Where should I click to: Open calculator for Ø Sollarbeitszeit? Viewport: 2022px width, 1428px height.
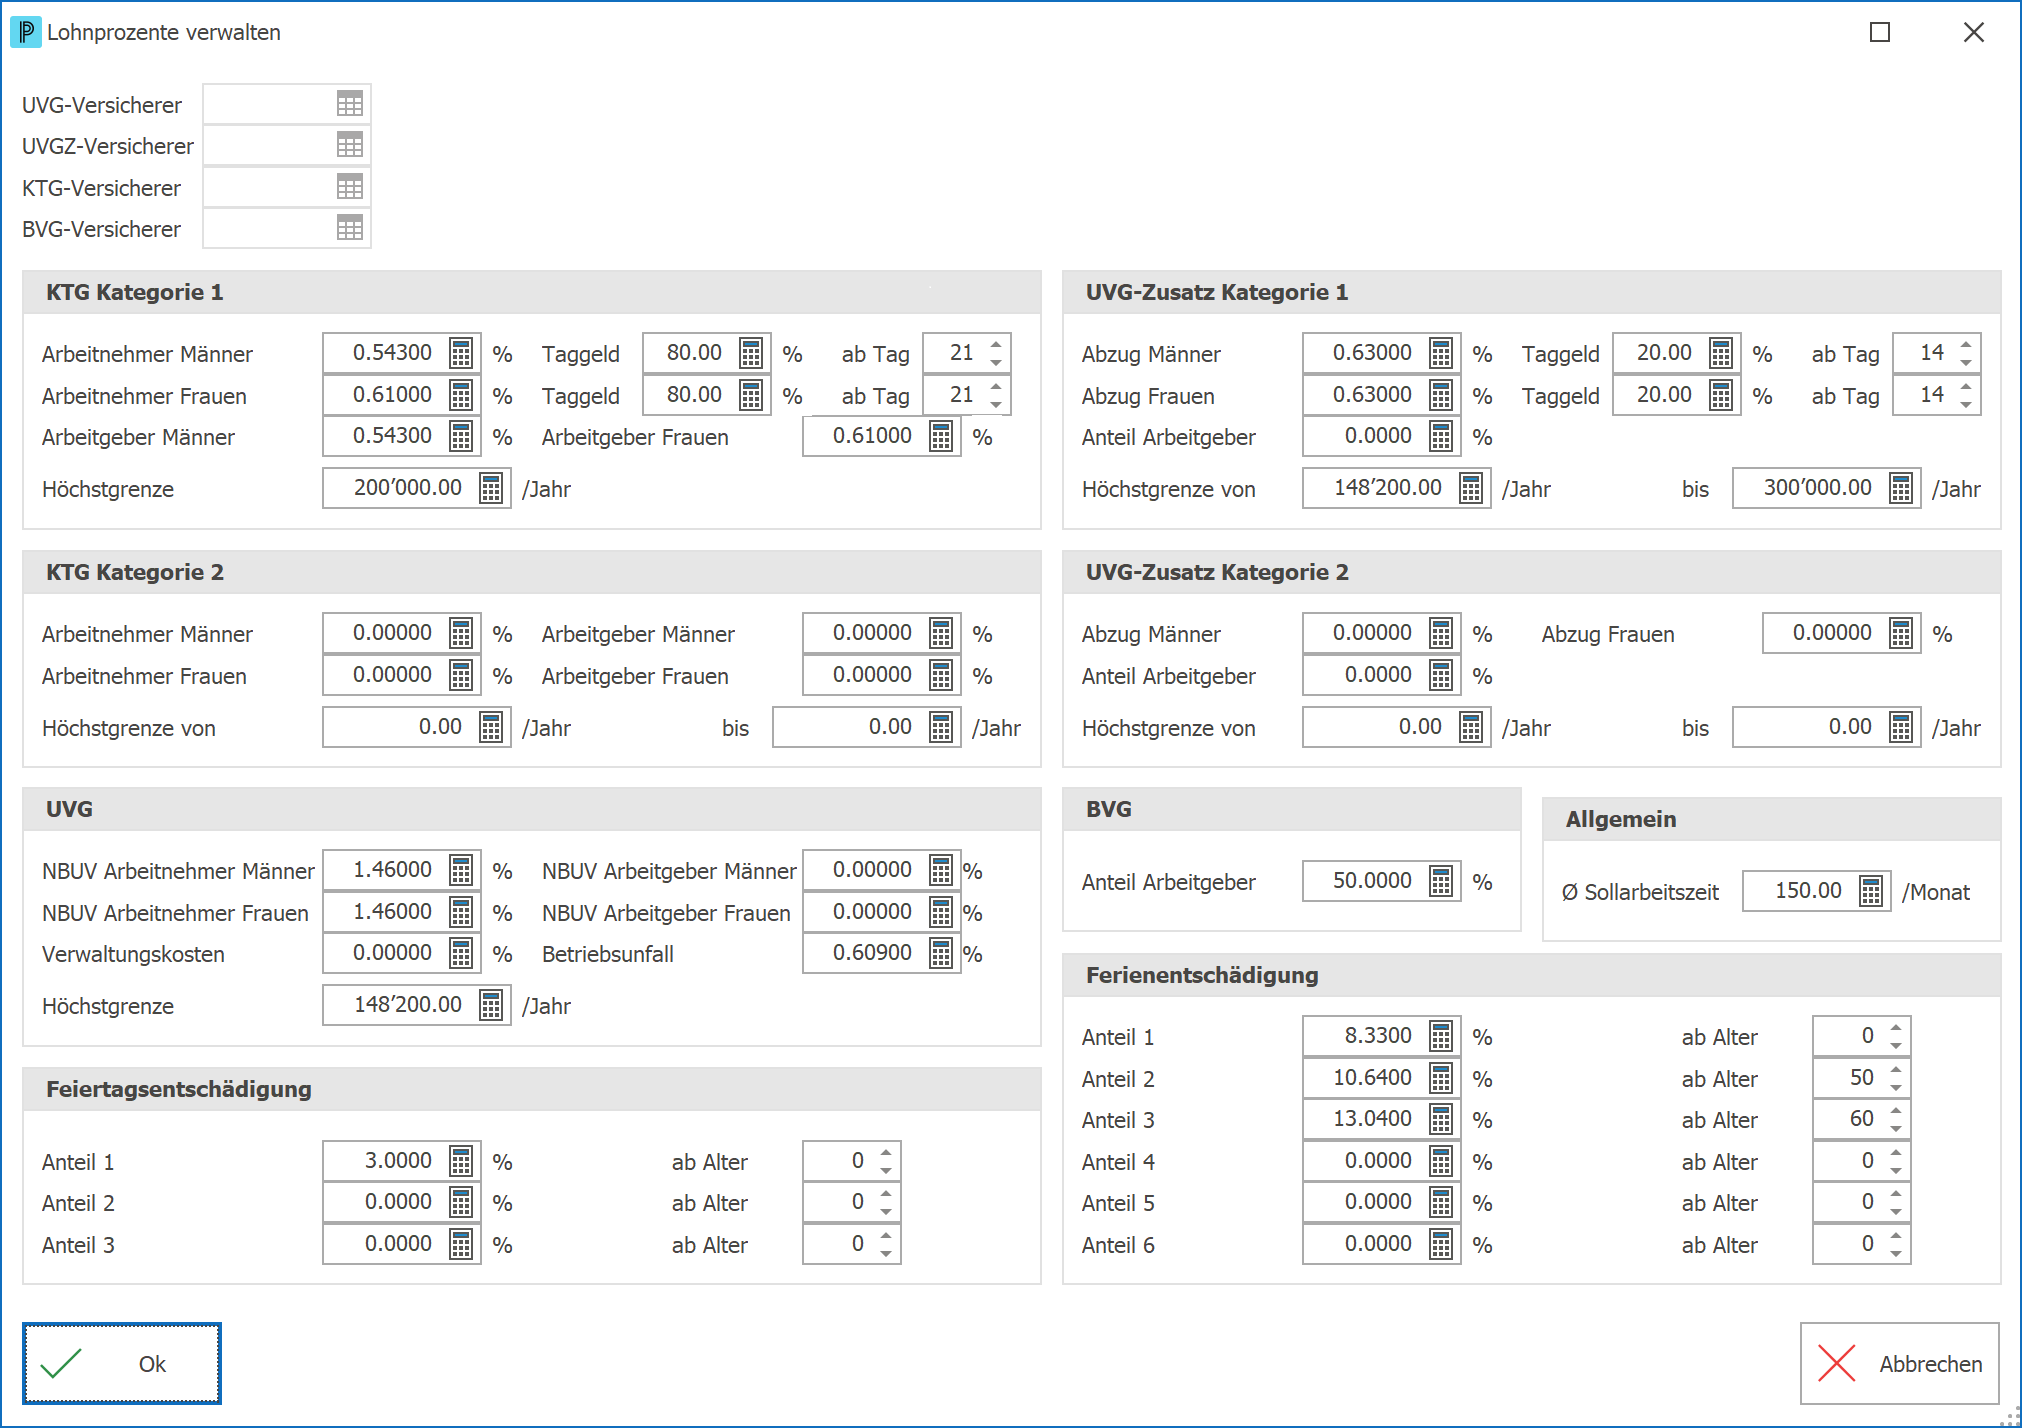point(1871,891)
